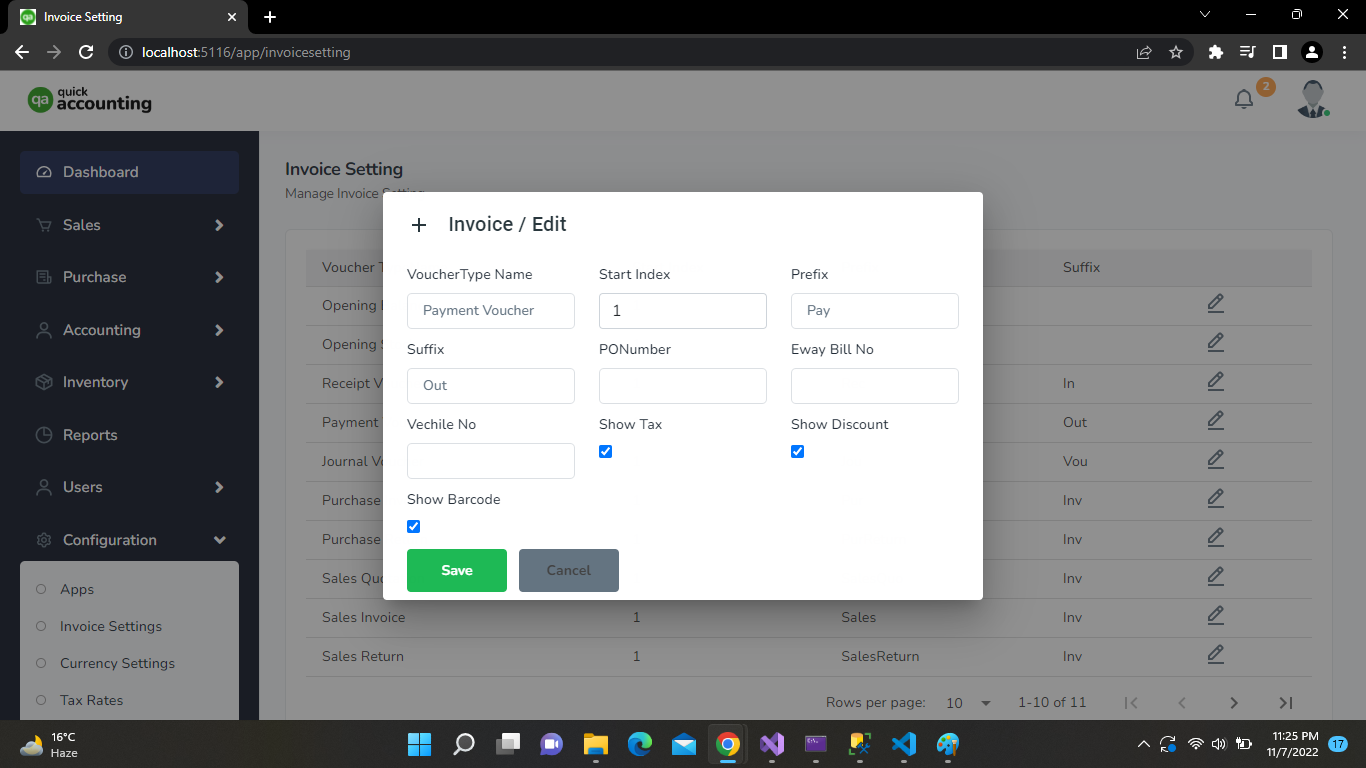The image size is (1366, 768).
Task: Click edit pencil for Sales Invoice row
Action: click(x=1215, y=615)
